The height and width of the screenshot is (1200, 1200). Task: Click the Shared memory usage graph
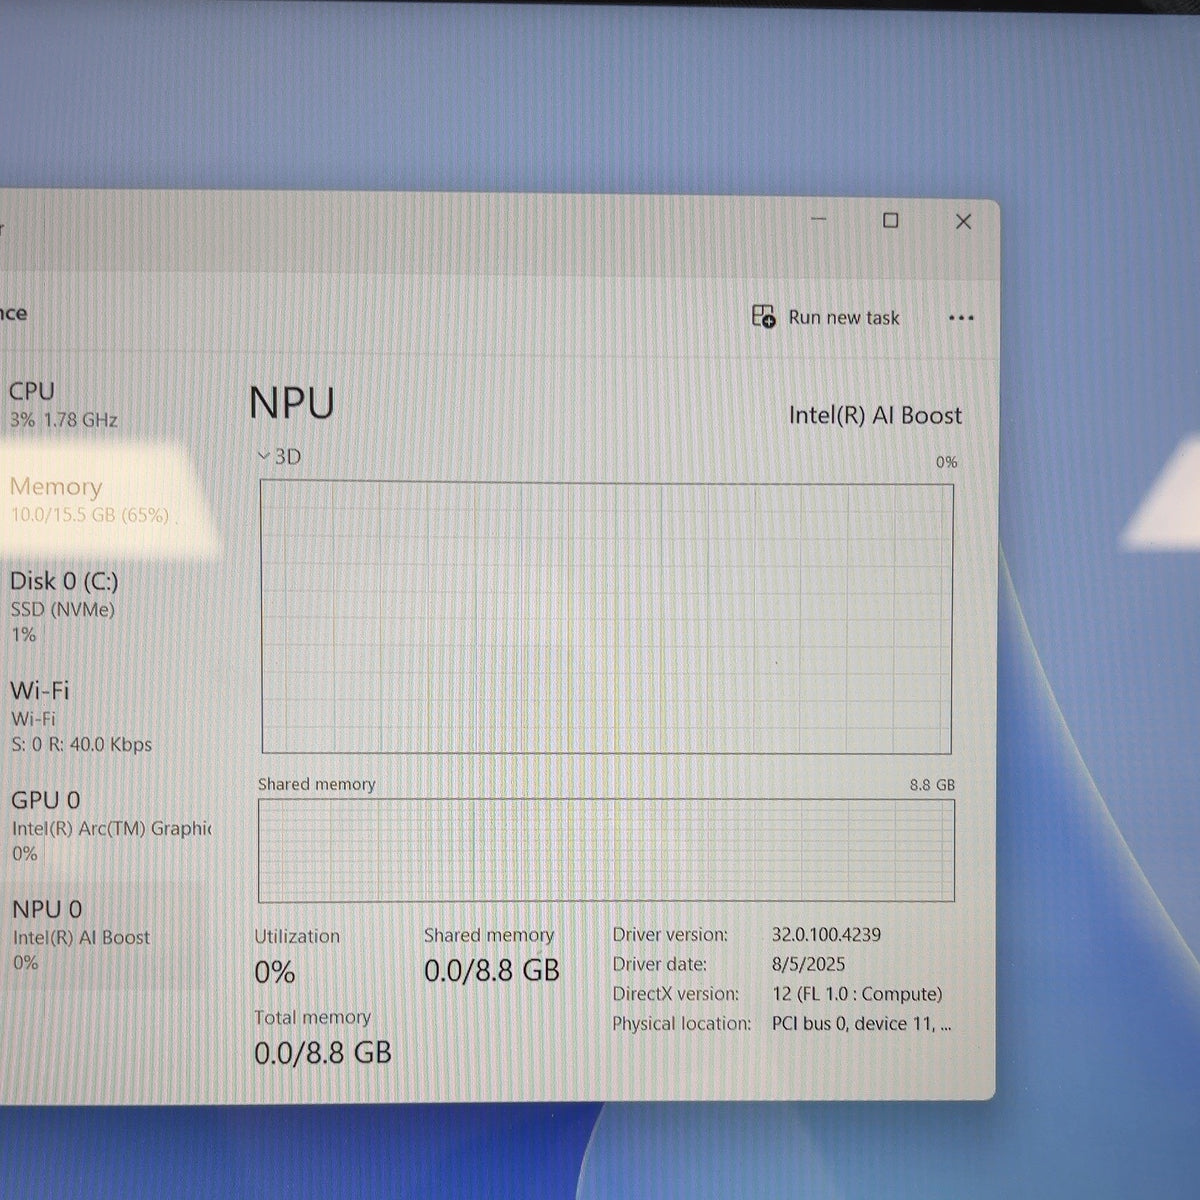tap(606, 850)
